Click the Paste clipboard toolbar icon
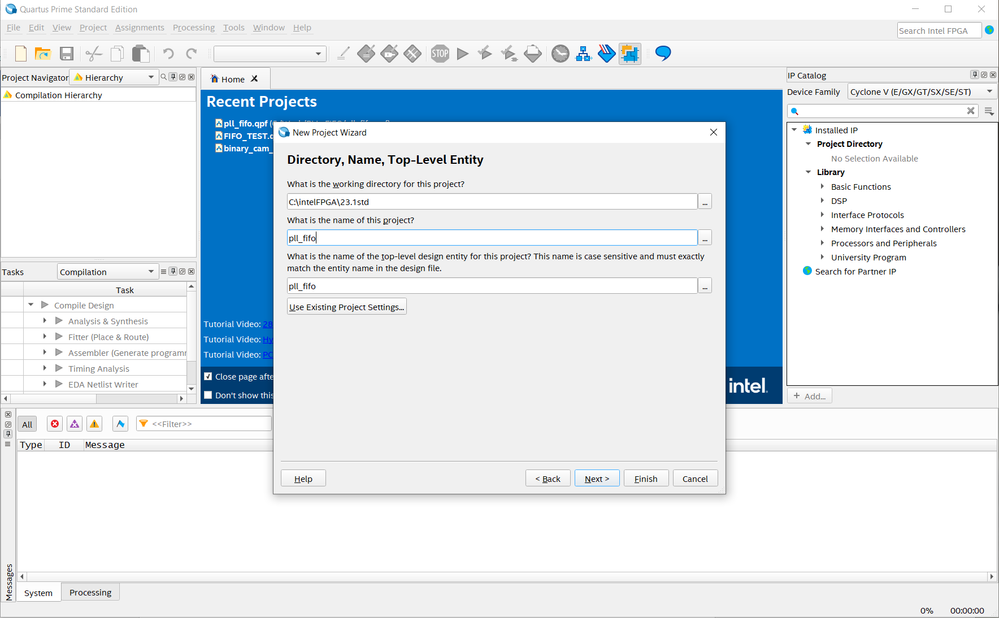Image resolution: width=999 pixels, height=618 pixels. click(141, 54)
